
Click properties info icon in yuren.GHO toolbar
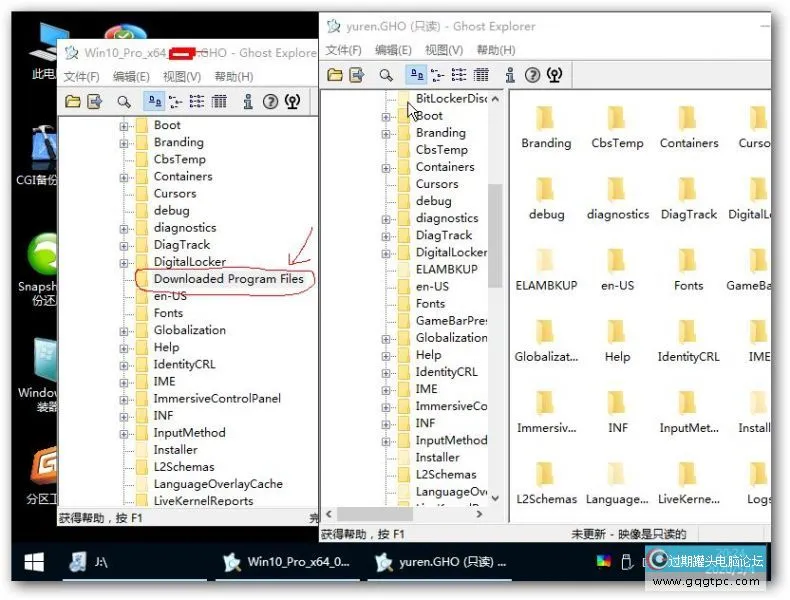click(510, 75)
